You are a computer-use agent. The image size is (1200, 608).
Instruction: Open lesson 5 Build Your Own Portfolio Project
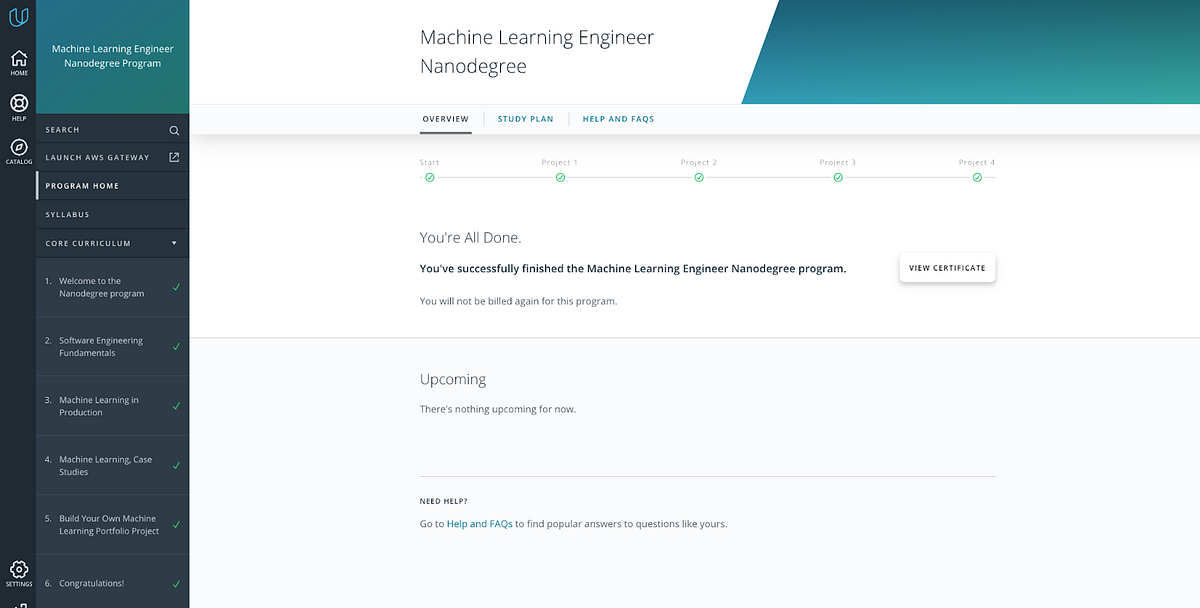pos(112,524)
